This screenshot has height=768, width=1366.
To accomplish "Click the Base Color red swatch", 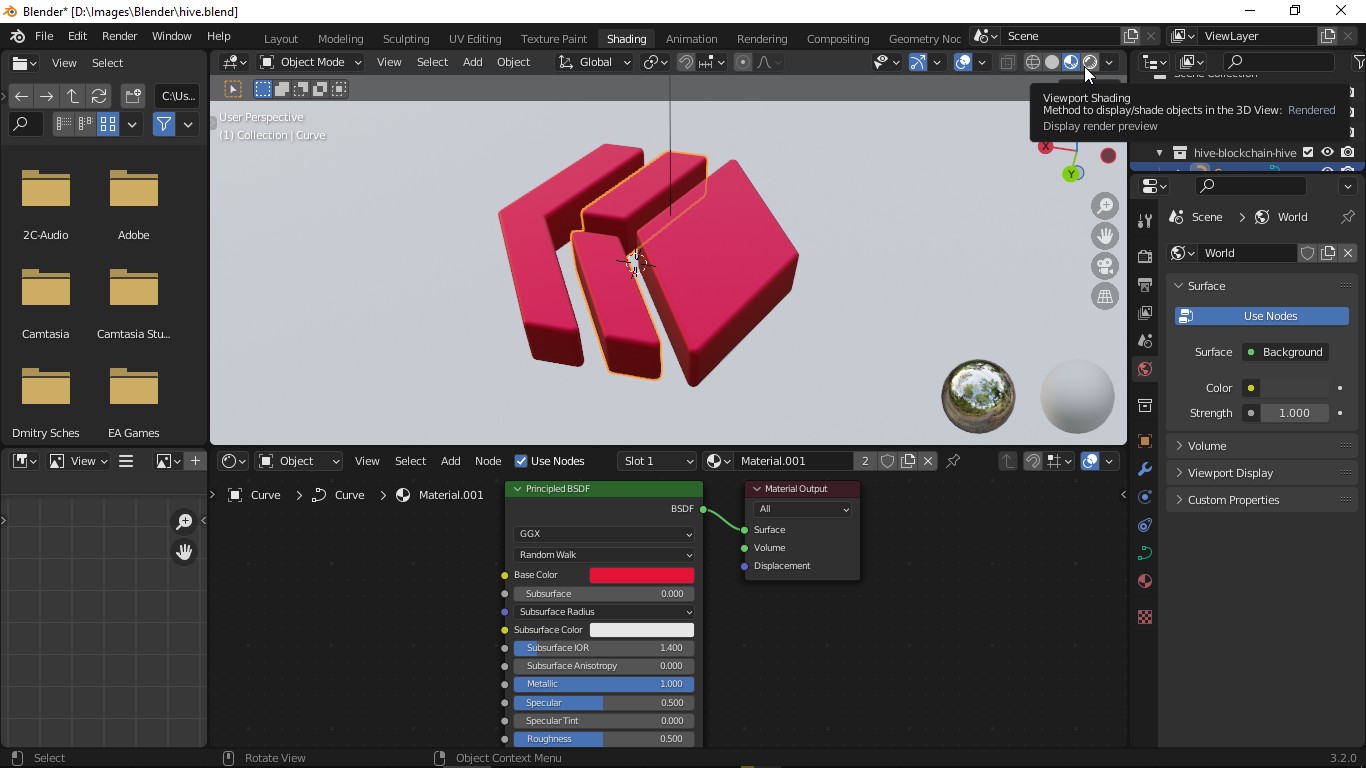I will point(641,575).
